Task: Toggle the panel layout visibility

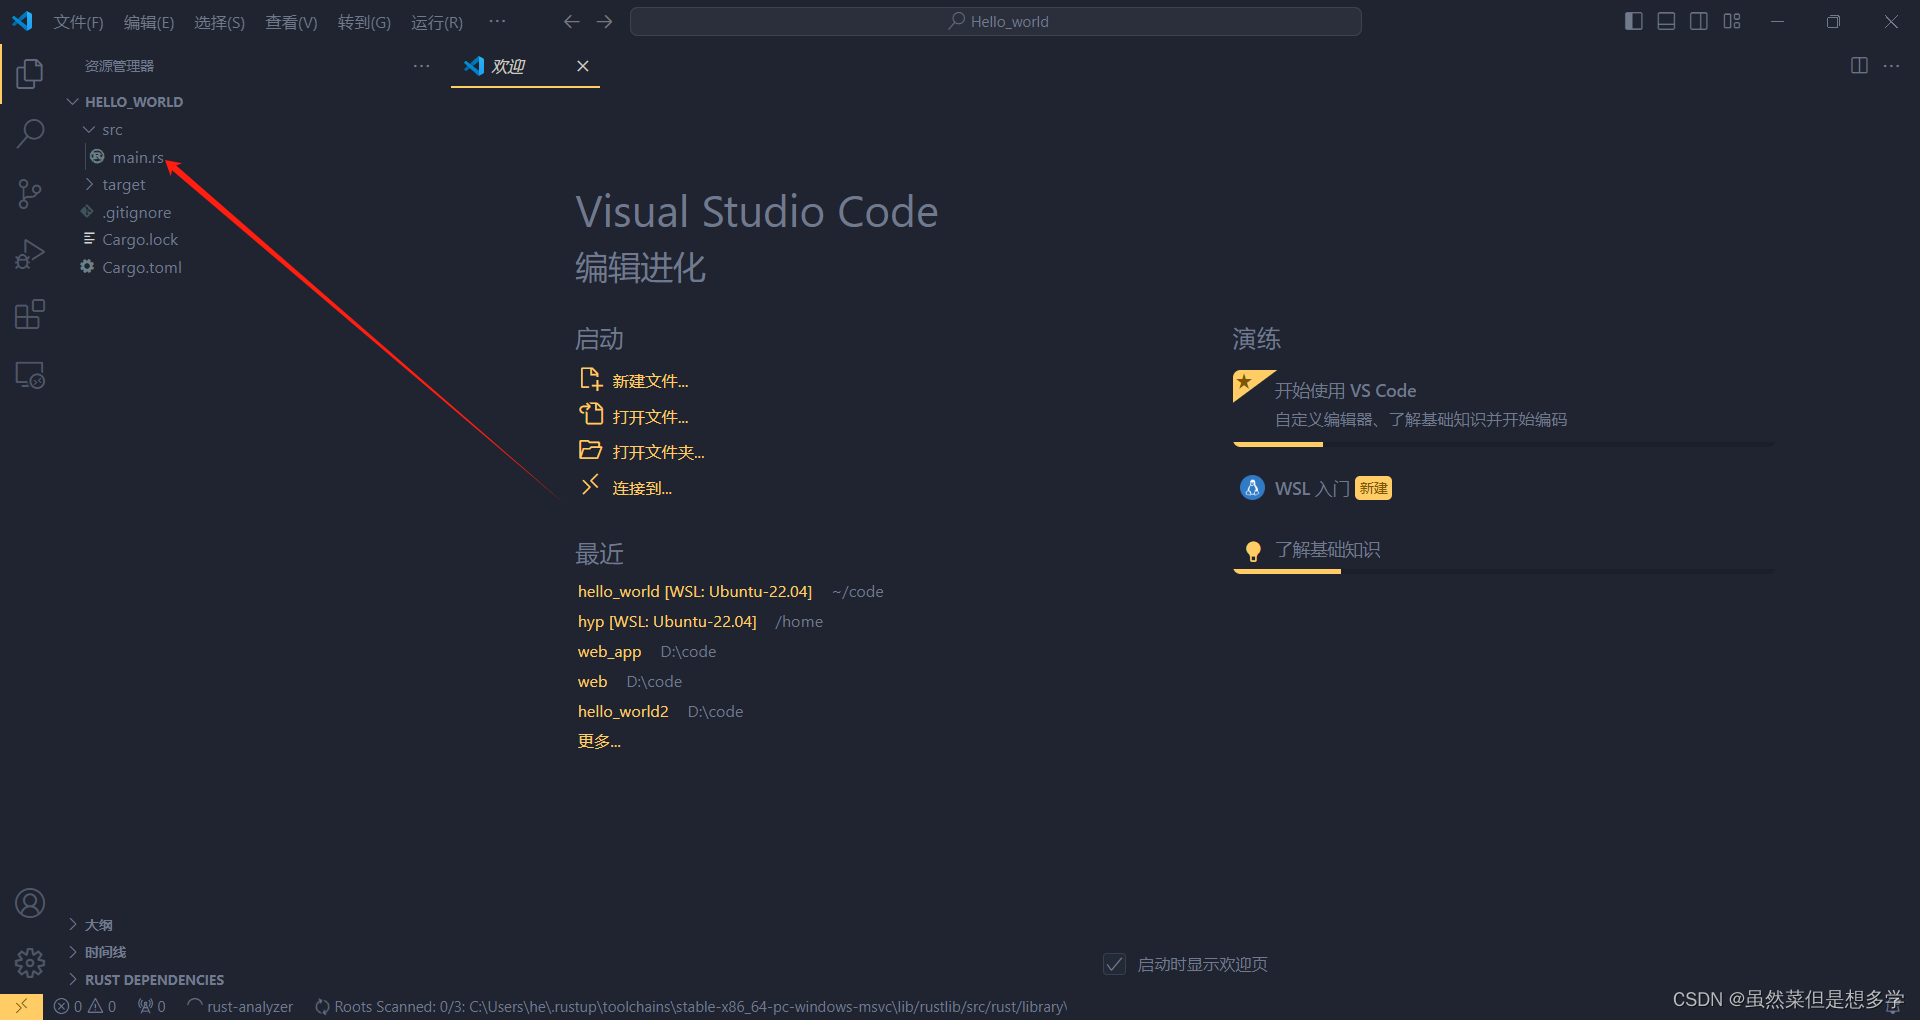Action: pyautogui.click(x=1665, y=20)
